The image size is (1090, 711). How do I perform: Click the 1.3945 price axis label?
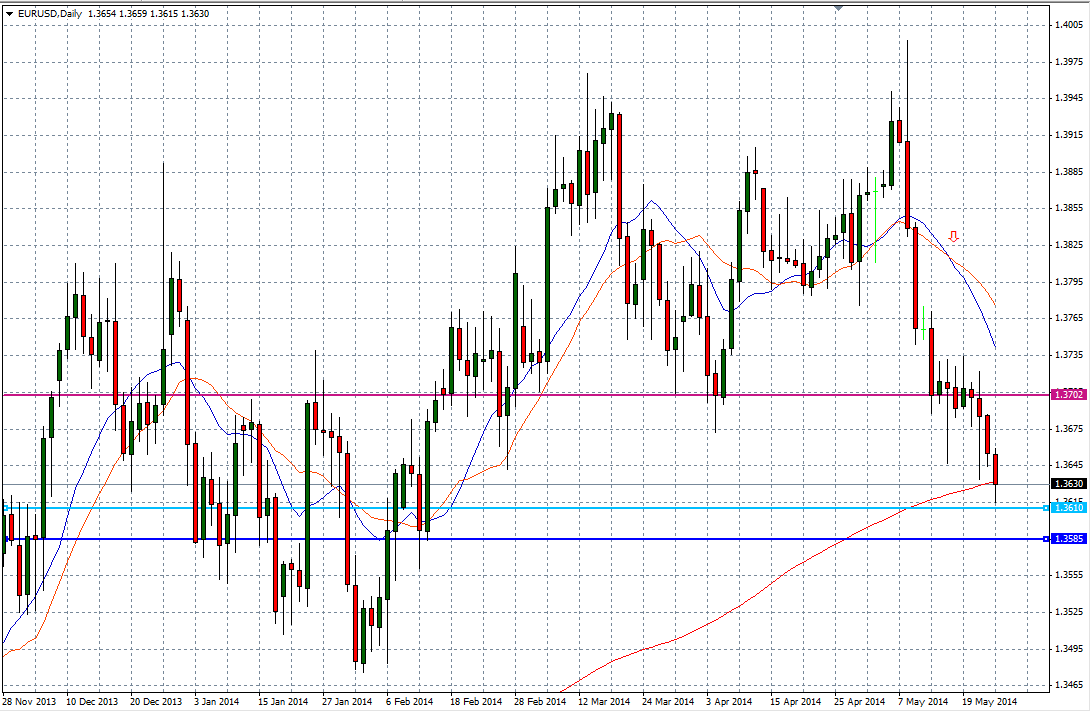(1068, 98)
